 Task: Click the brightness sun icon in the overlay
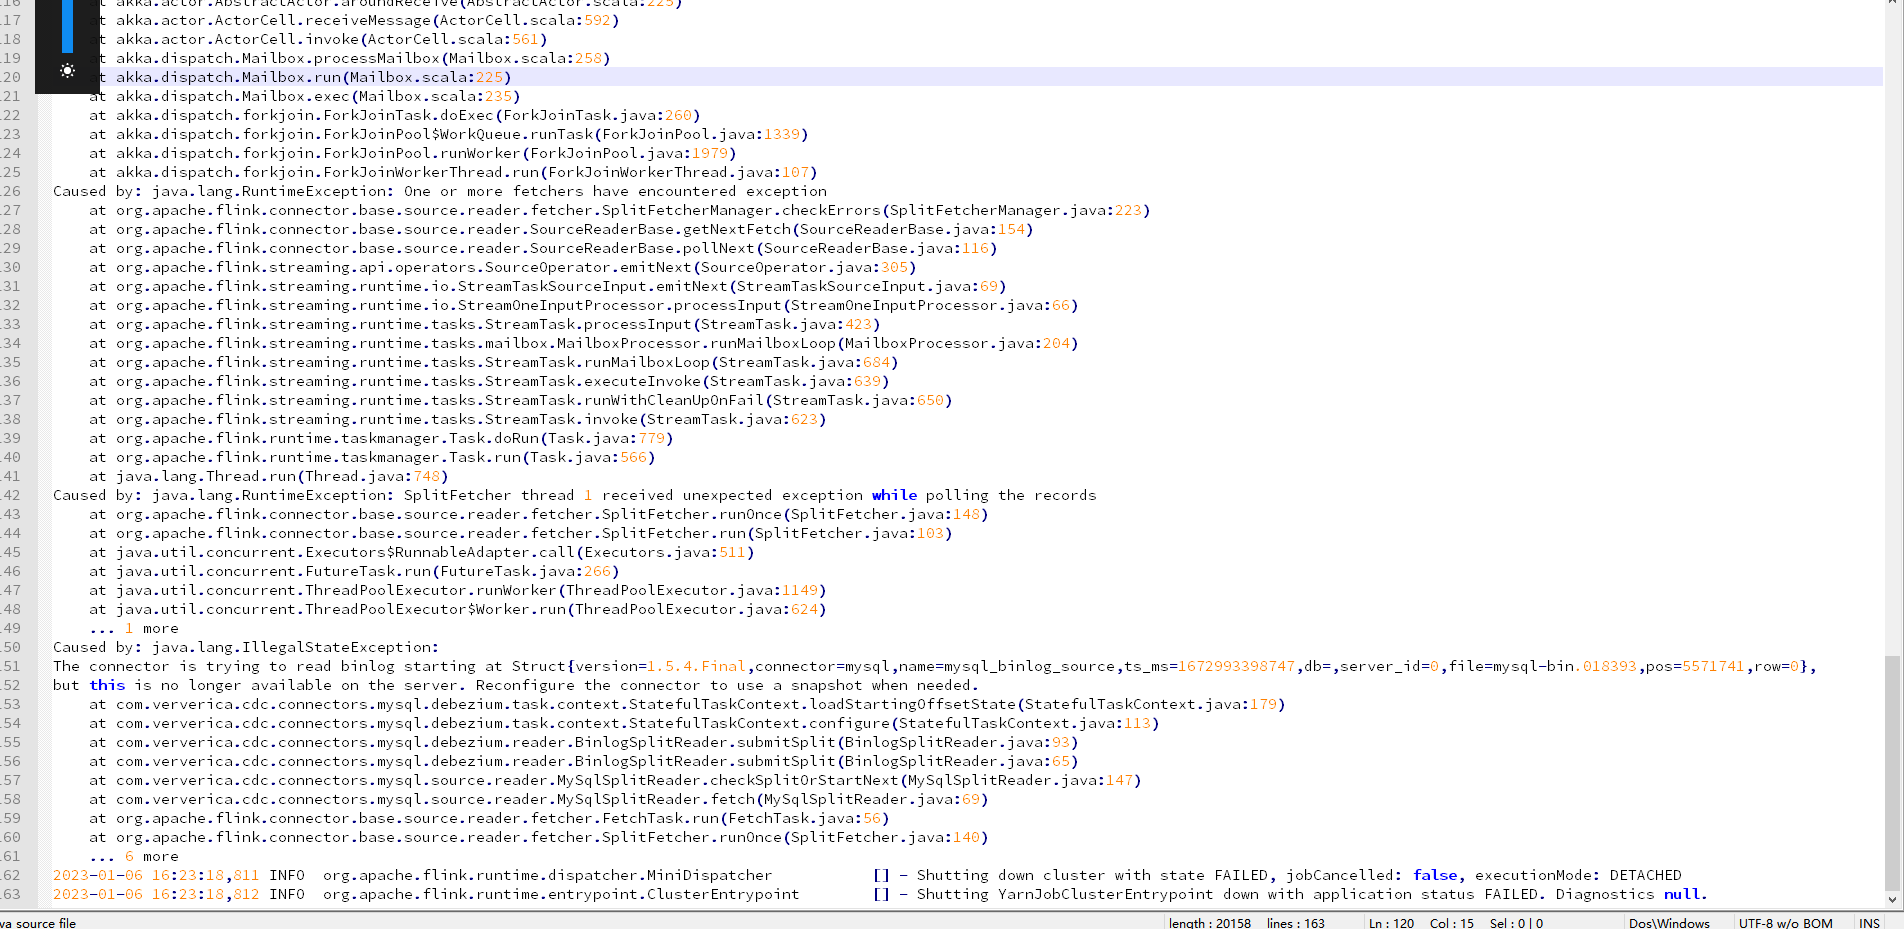point(67,71)
